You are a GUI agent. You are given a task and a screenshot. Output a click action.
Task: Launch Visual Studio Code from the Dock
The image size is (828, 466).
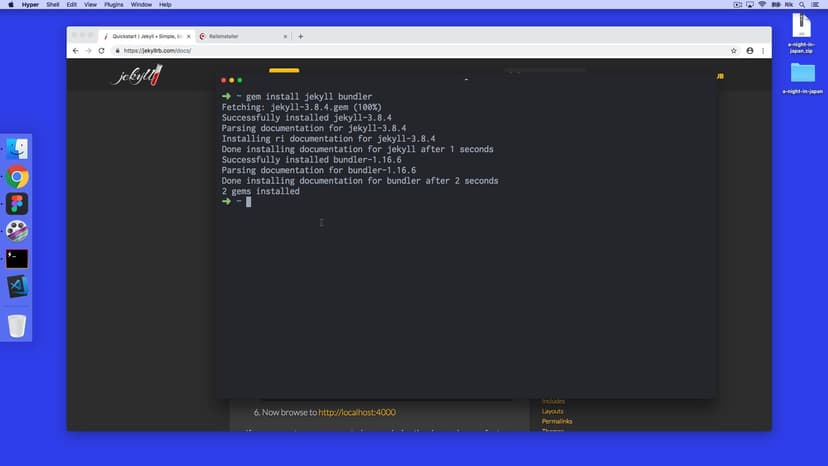(17, 286)
